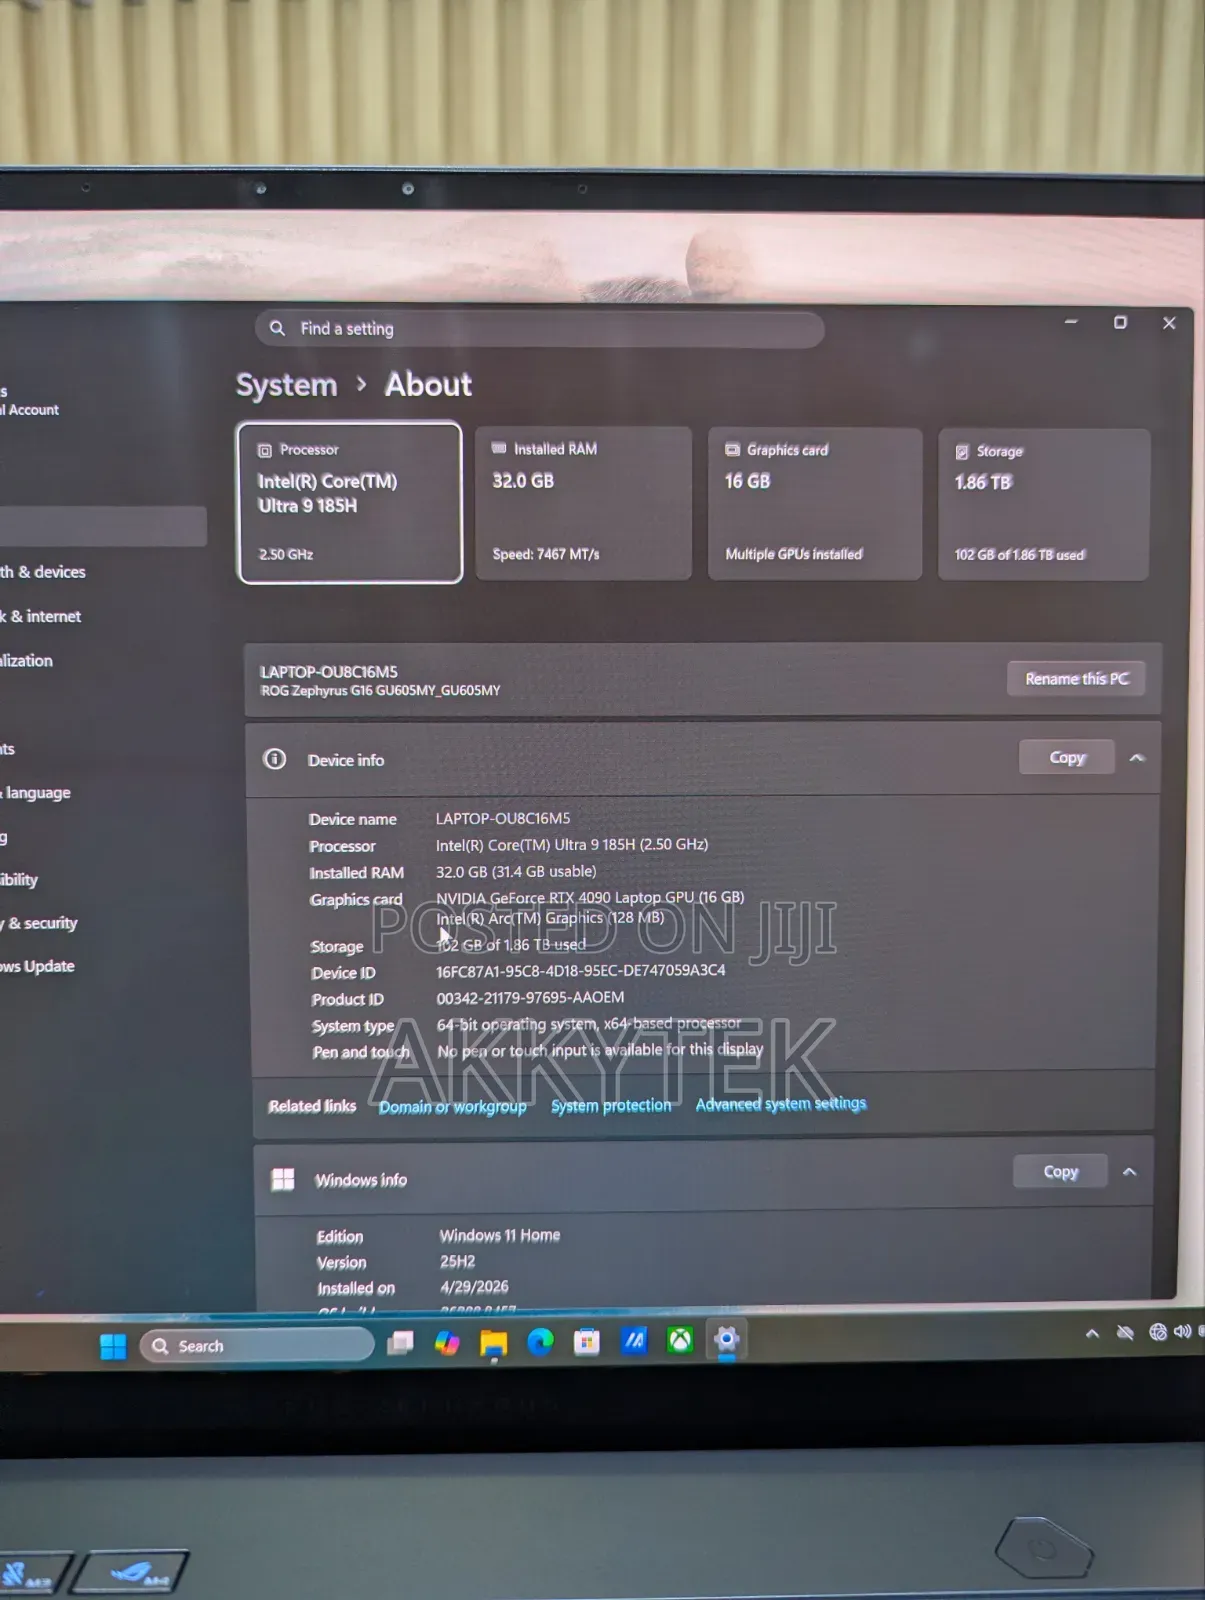Open Domain or workgroup link

[452, 1106]
